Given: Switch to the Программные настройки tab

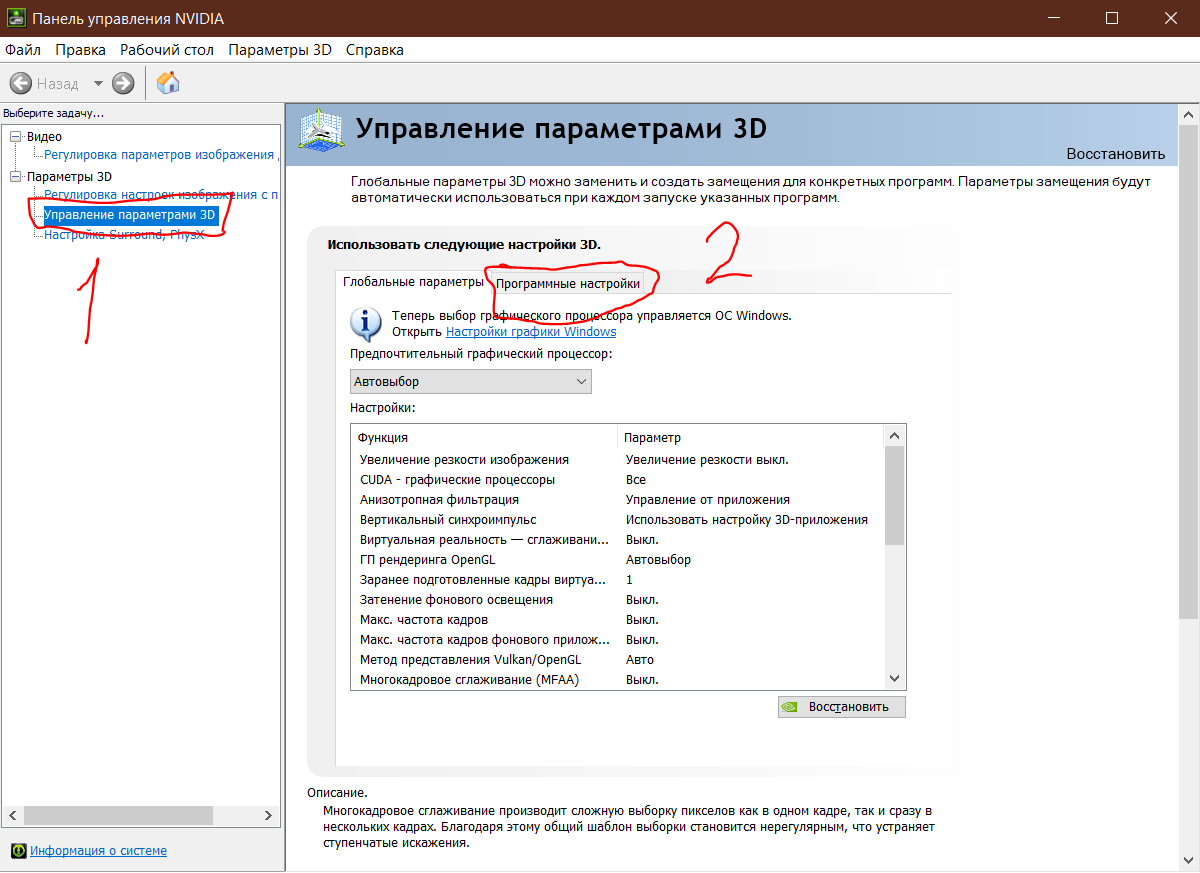Looking at the screenshot, I should pyautogui.click(x=568, y=283).
